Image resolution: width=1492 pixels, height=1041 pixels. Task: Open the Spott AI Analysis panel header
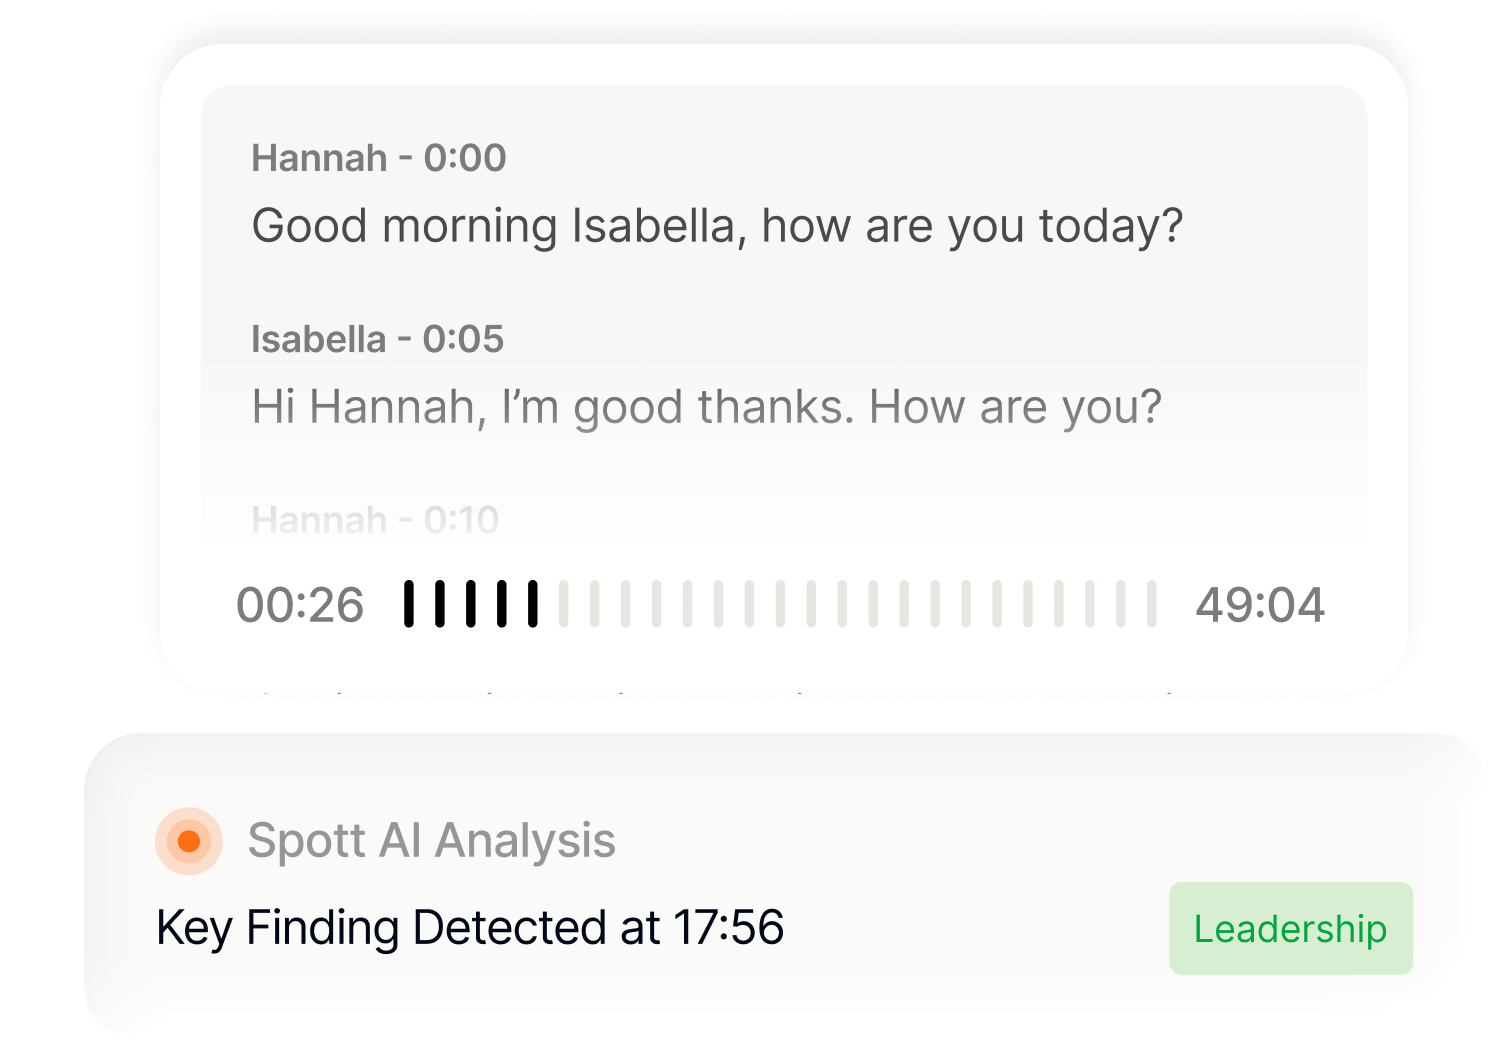pyautogui.click(x=432, y=842)
